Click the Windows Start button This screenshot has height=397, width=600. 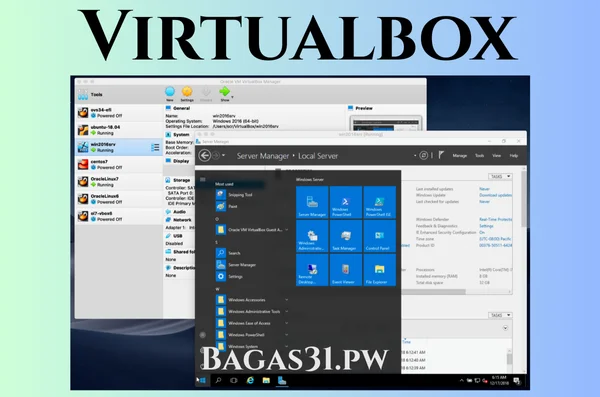[x=203, y=380]
